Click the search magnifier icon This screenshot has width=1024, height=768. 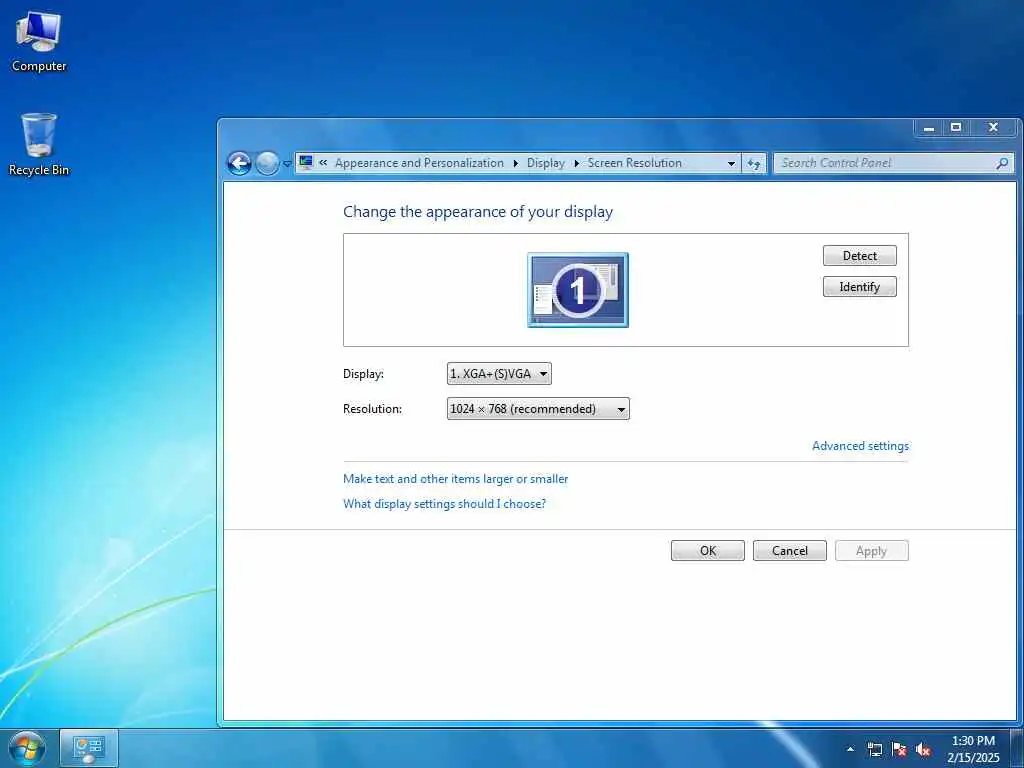1002,163
